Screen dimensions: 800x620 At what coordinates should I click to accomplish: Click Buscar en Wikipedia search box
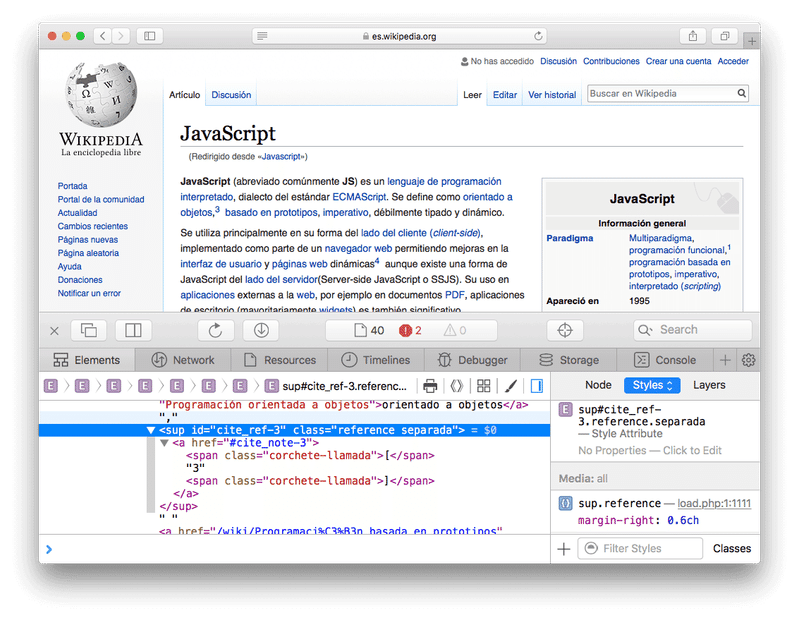[x=661, y=93]
